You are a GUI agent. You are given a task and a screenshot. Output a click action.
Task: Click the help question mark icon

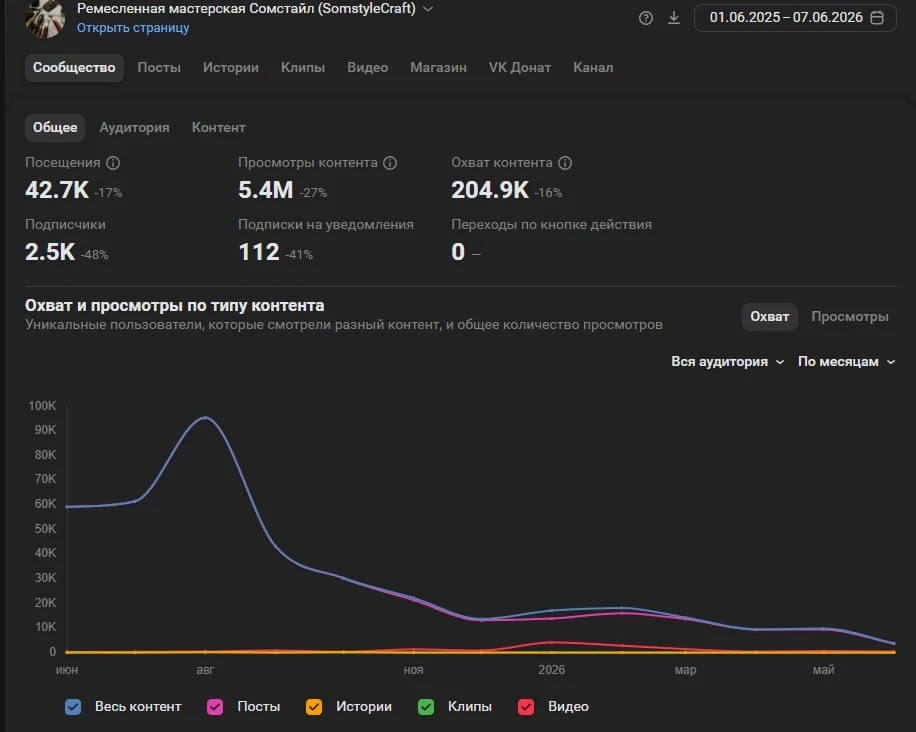[646, 18]
